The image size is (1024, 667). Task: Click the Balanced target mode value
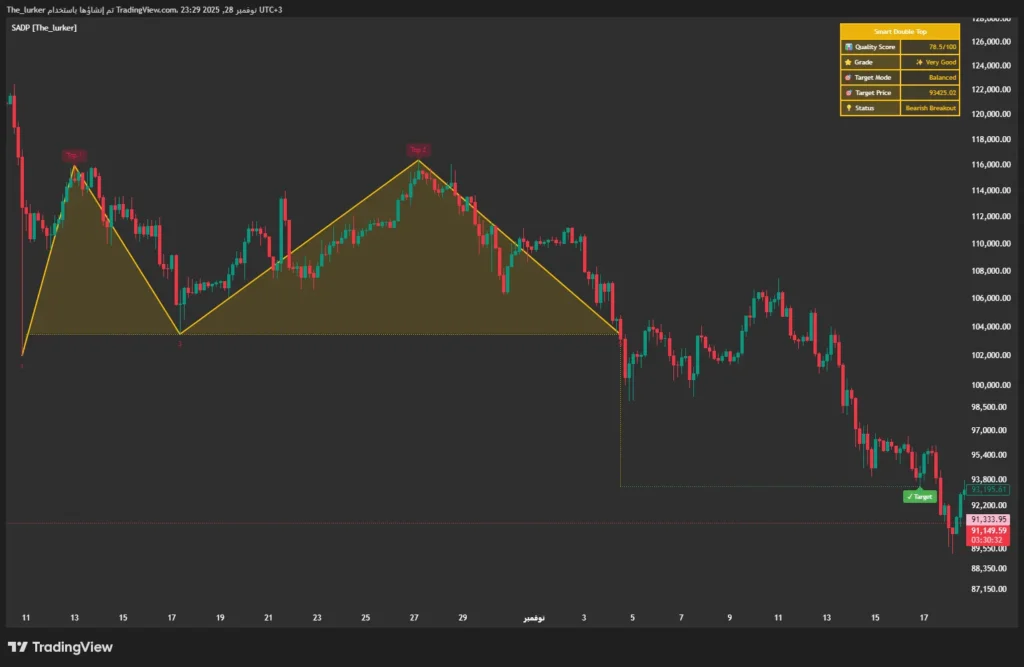pos(942,77)
